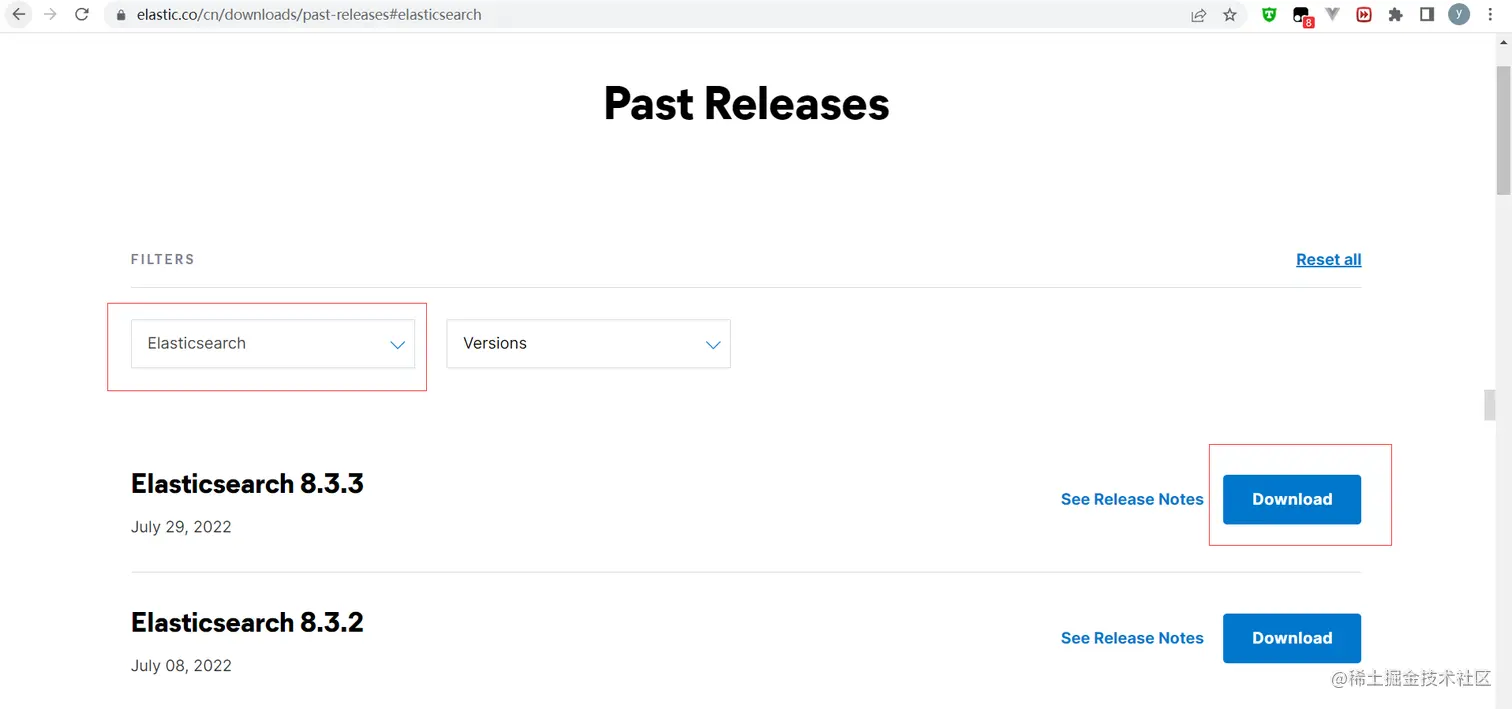Click the July 29, 2022 date
The width and height of the screenshot is (1512, 709).
181,527
